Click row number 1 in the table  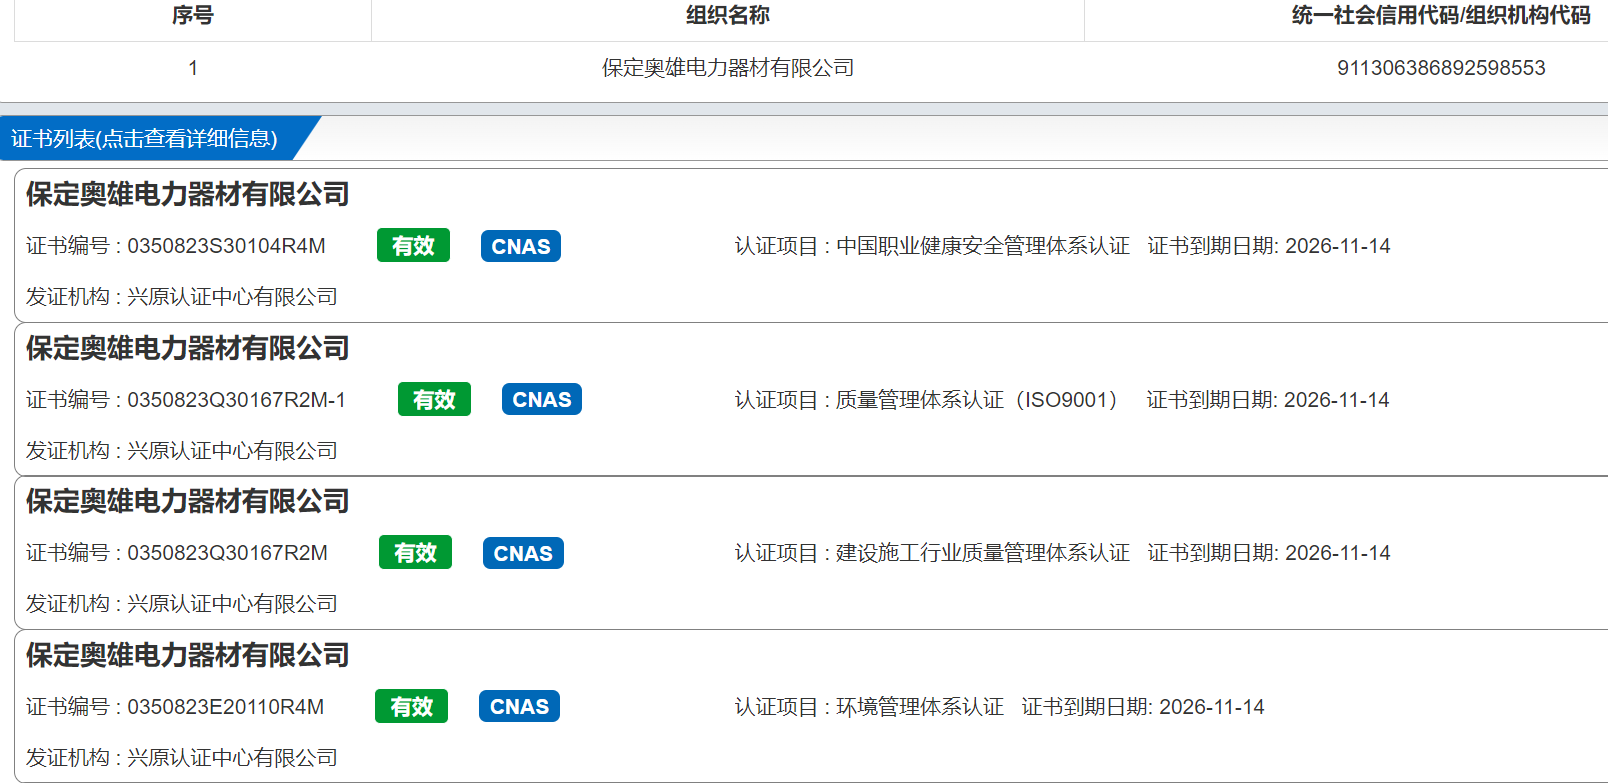[x=193, y=68]
